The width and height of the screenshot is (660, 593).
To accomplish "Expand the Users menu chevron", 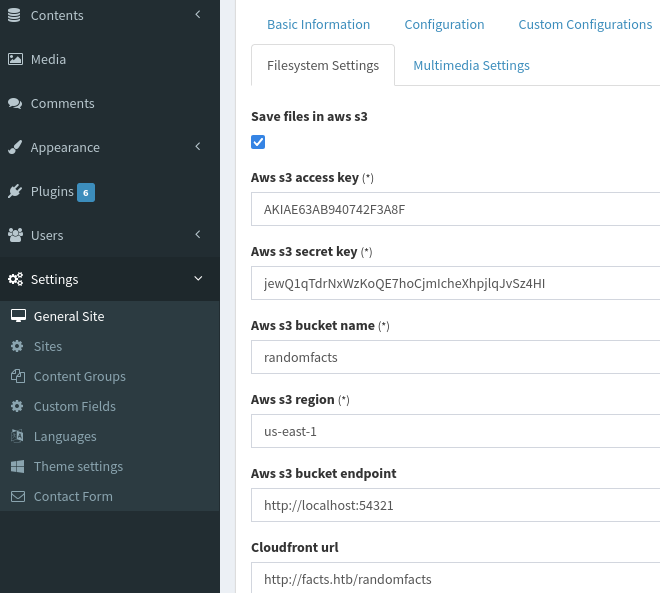I will [198, 234].
